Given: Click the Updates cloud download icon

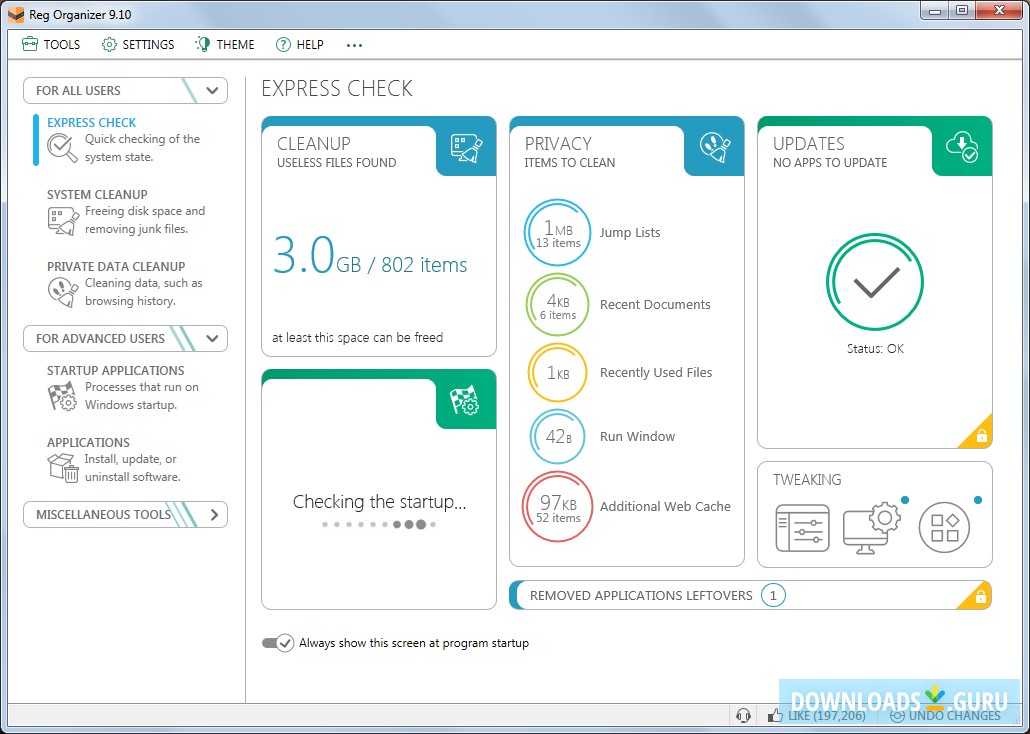Looking at the screenshot, I should (x=962, y=148).
